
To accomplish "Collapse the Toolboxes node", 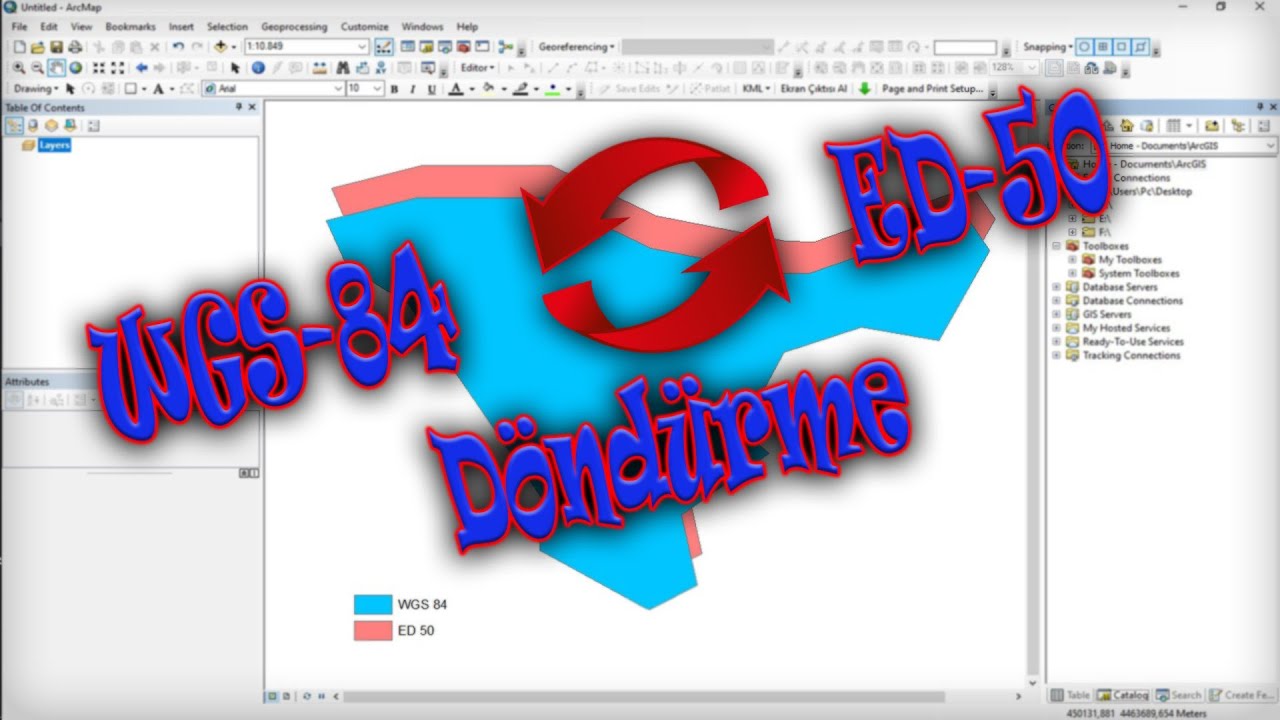I will click(1056, 246).
